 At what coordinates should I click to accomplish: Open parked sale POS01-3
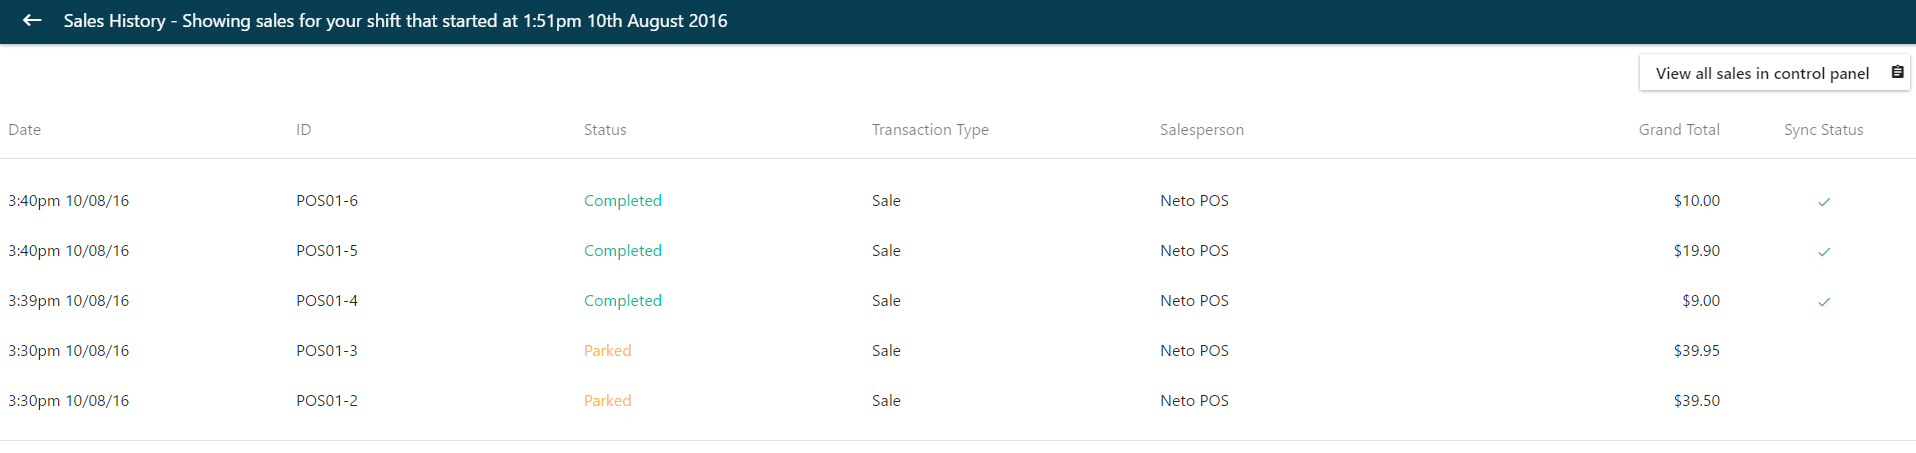tap(958, 351)
